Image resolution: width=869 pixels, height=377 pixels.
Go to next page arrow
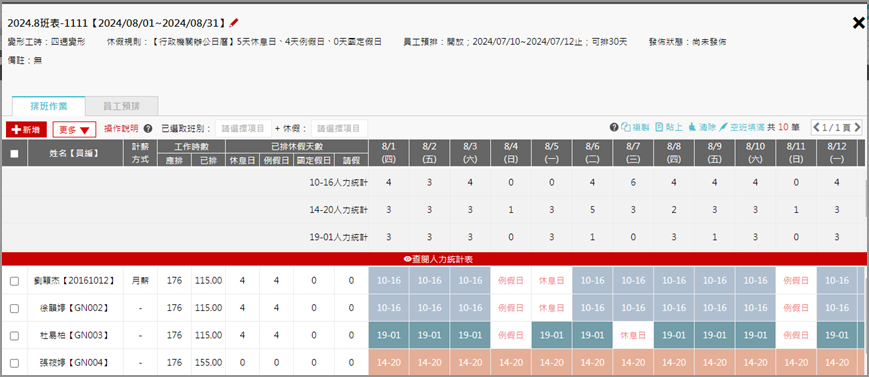click(x=857, y=128)
